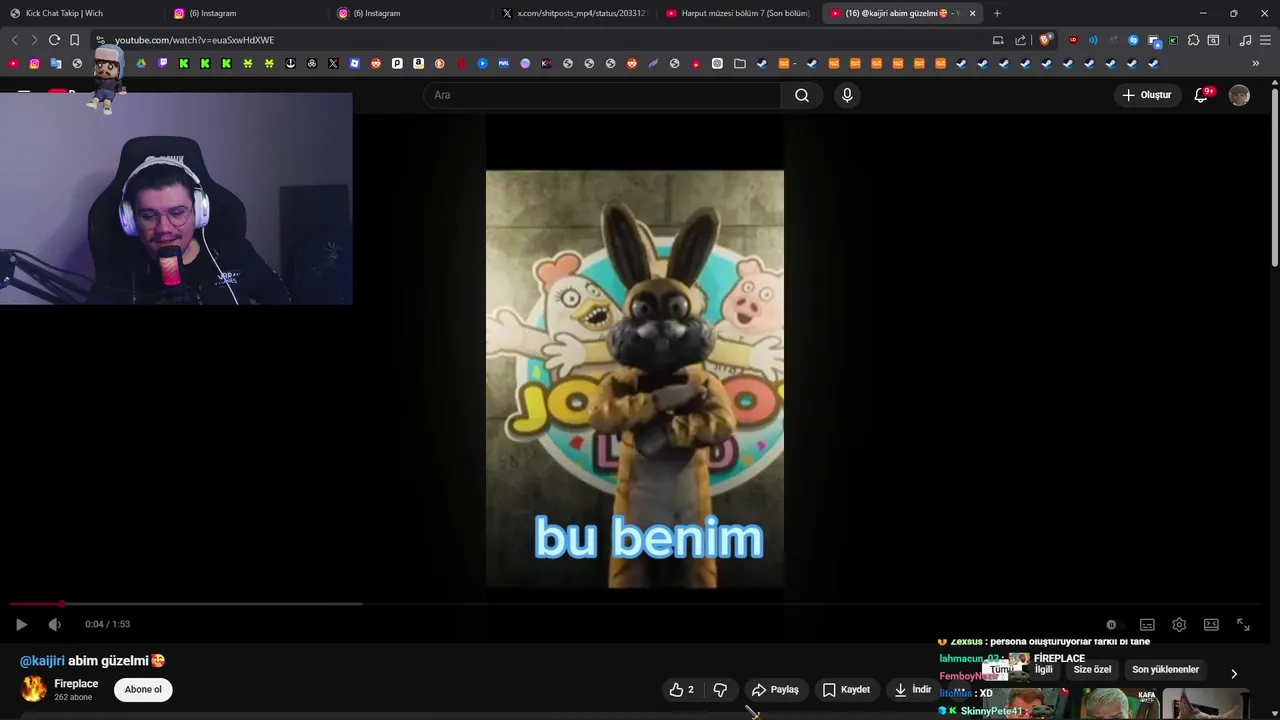1280x720 pixels.
Task: Click the İndir download button
Action: coord(912,689)
